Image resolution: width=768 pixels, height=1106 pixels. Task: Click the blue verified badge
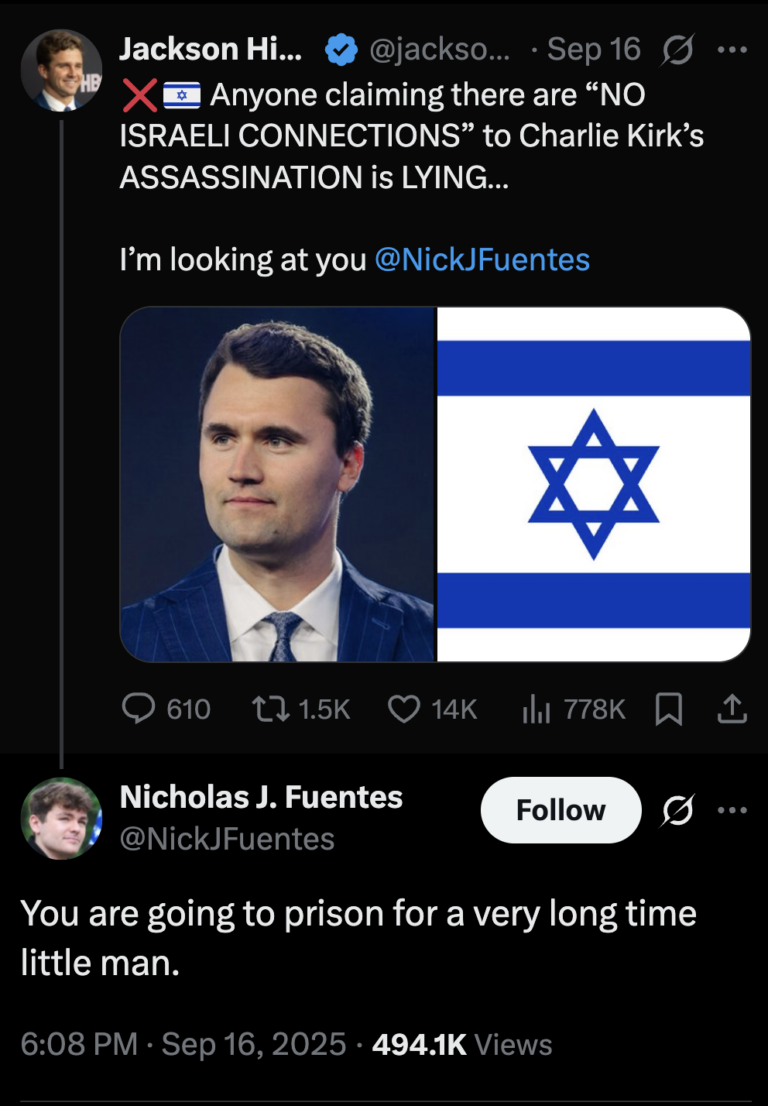click(x=342, y=49)
